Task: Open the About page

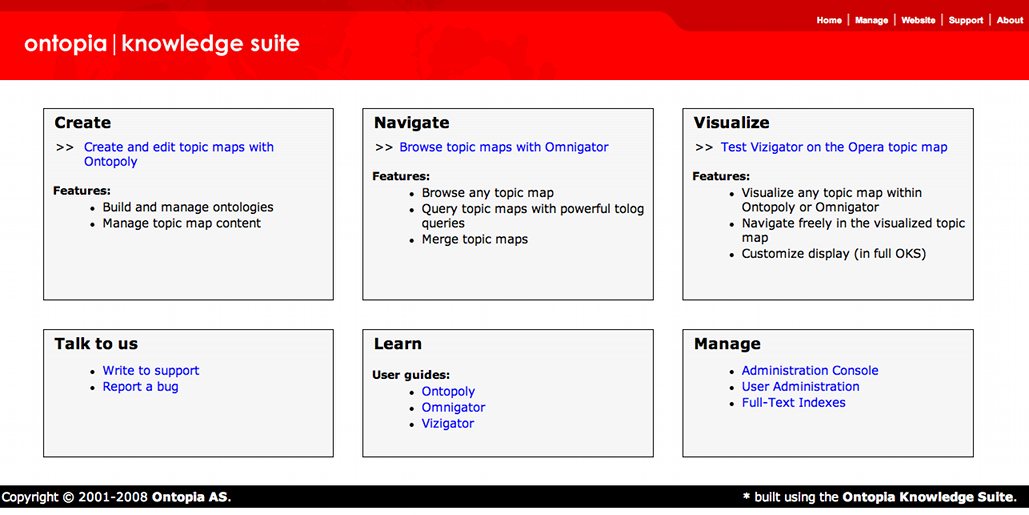Action: tap(1009, 20)
